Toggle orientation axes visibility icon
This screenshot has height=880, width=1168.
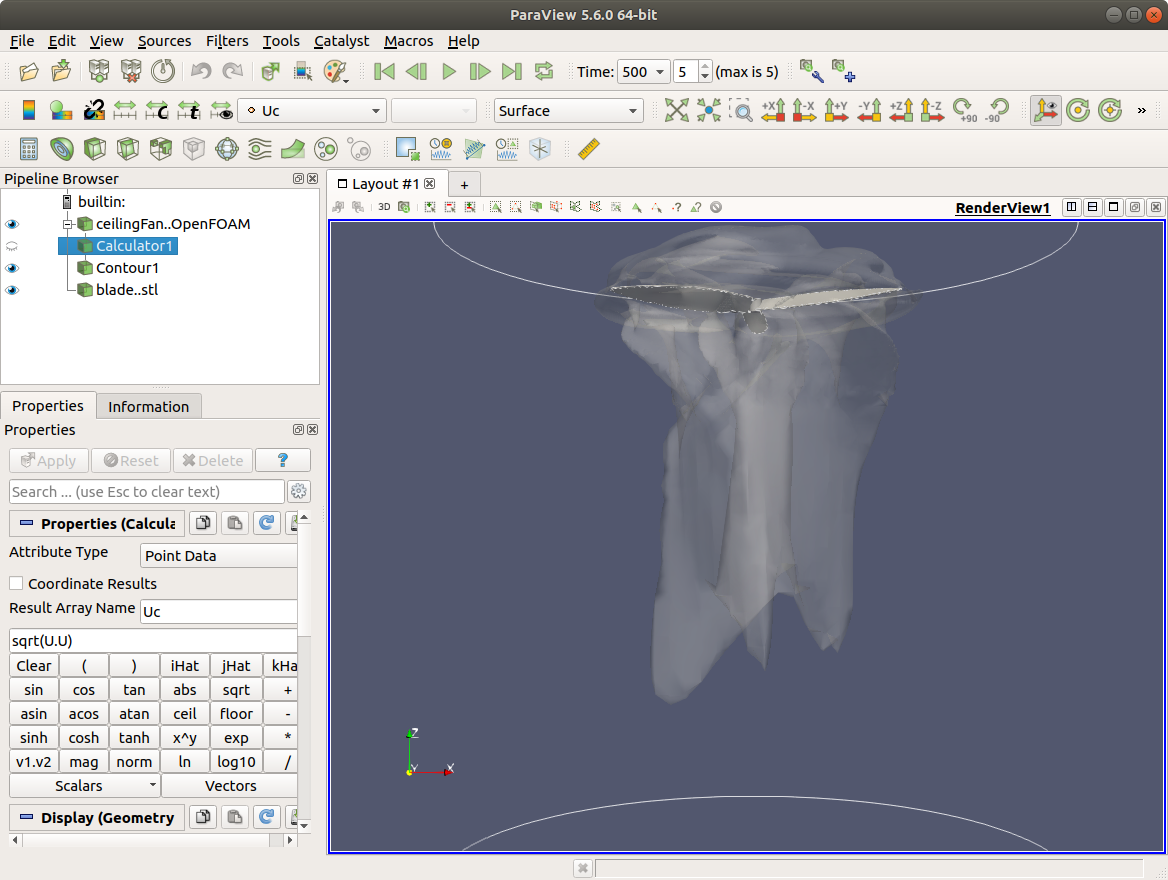click(1046, 110)
